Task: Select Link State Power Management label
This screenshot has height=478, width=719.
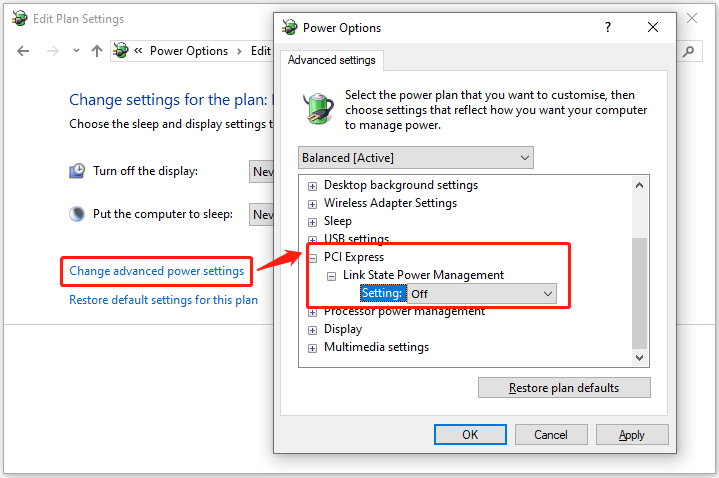Action: [423, 275]
